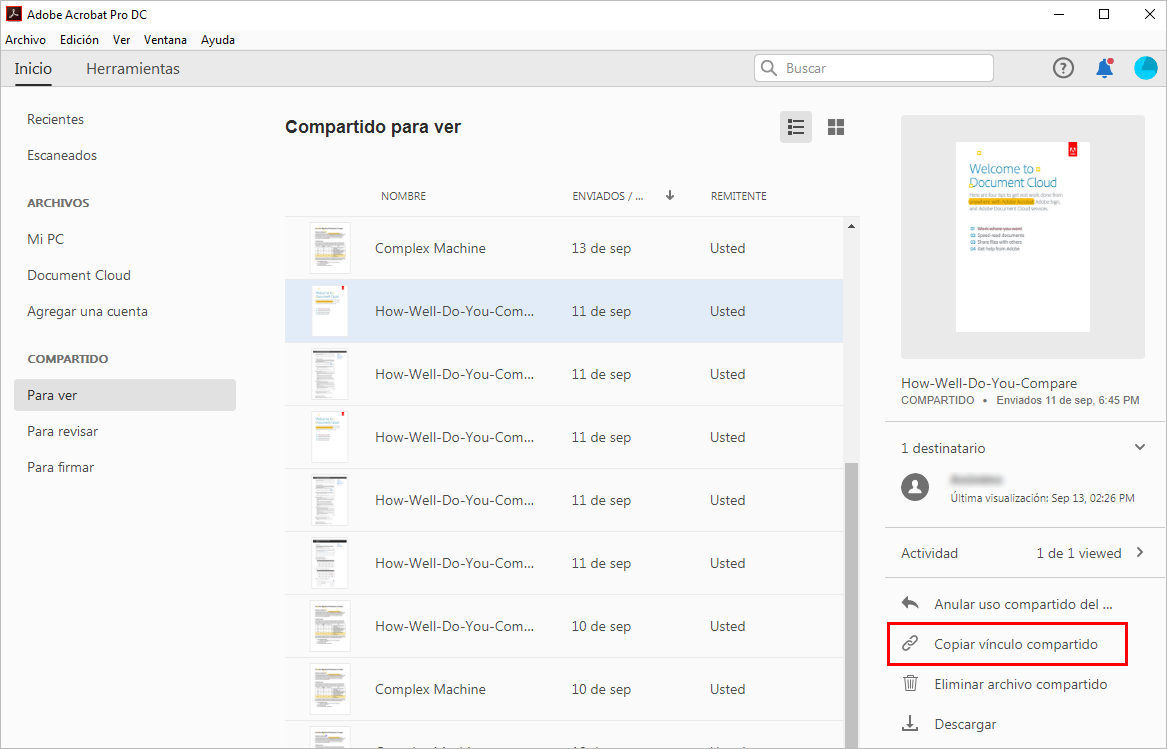1167x749 pixels.
Task: Click Descargar
Action: 965,724
